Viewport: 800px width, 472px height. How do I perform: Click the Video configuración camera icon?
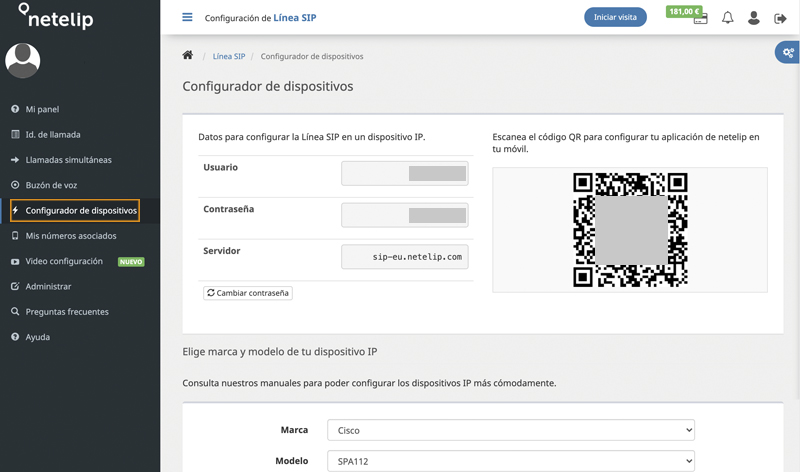point(15,261)
